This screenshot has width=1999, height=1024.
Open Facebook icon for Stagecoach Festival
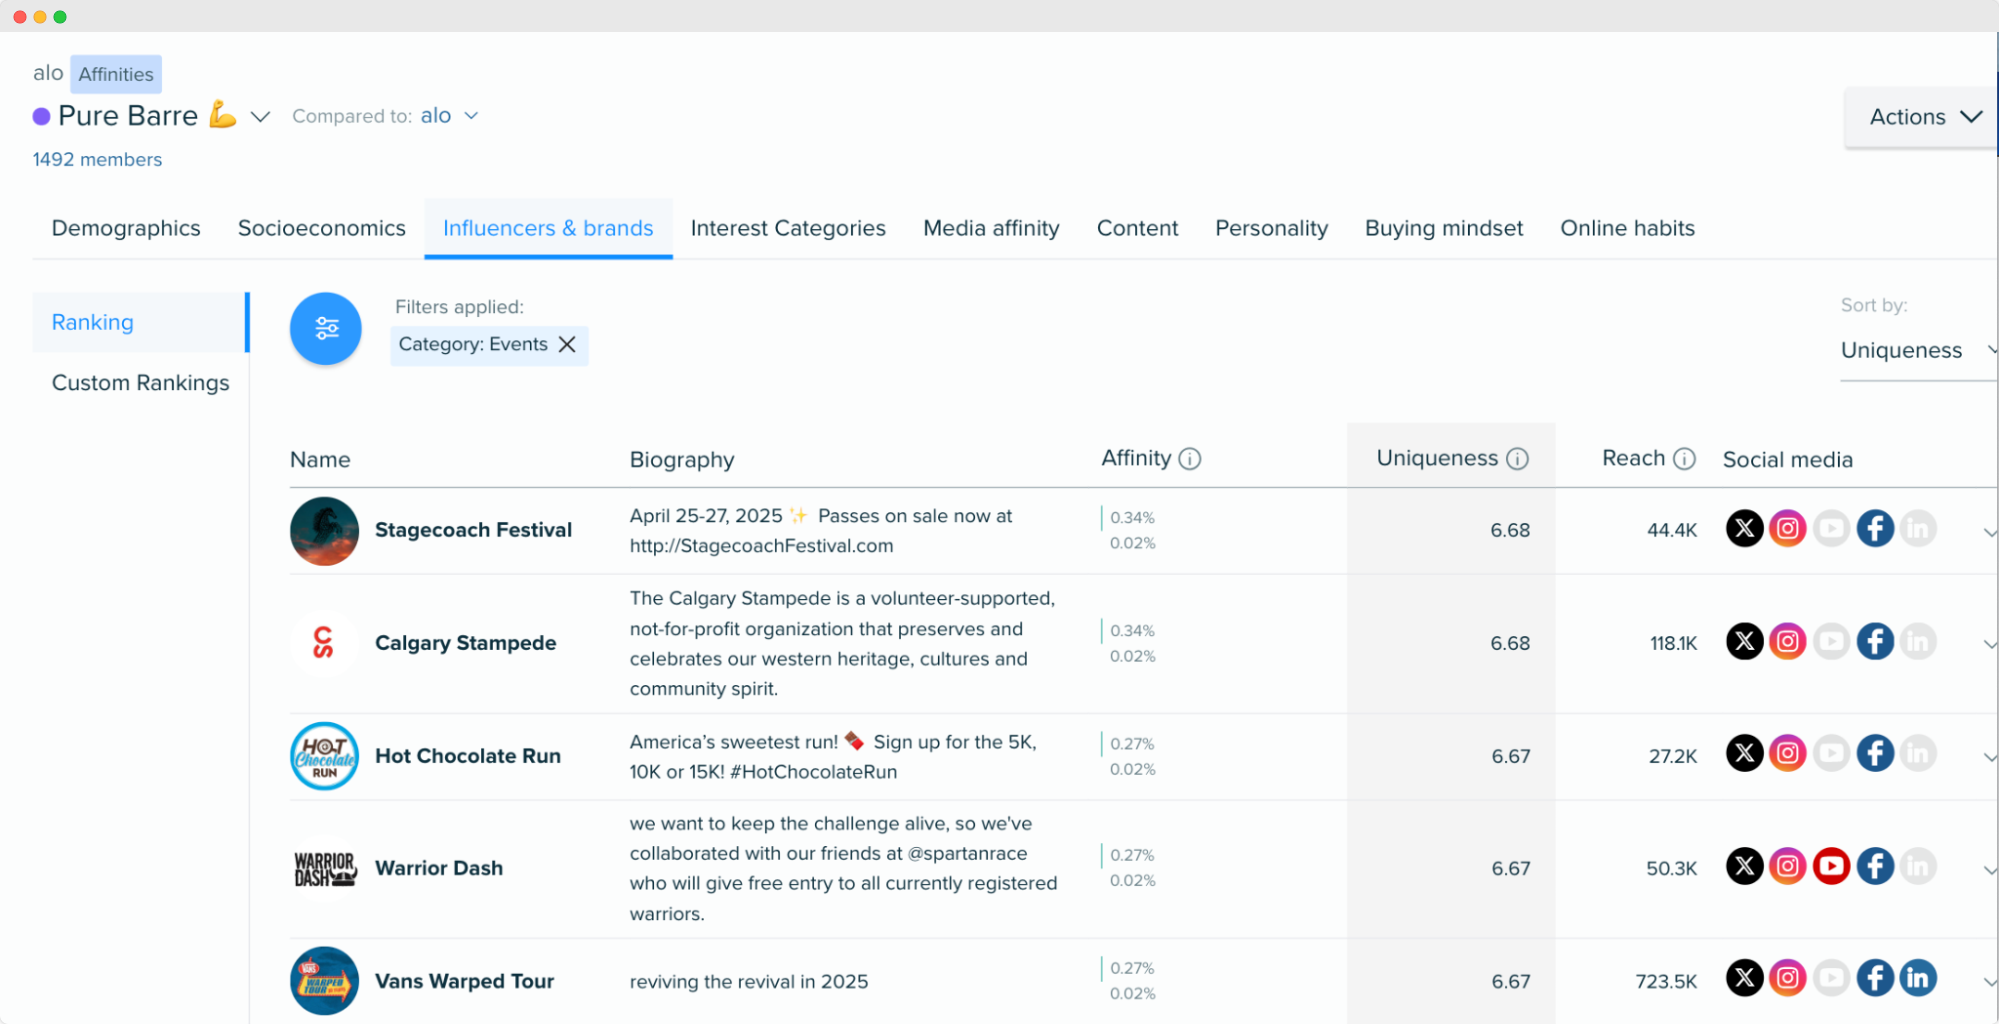(x=1875, y=528)
